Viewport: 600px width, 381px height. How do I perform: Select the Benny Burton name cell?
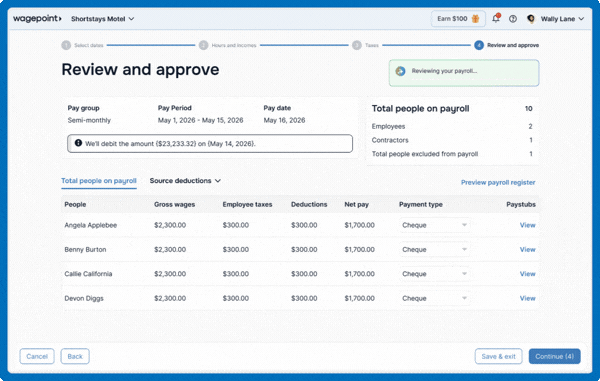point(85,249)
